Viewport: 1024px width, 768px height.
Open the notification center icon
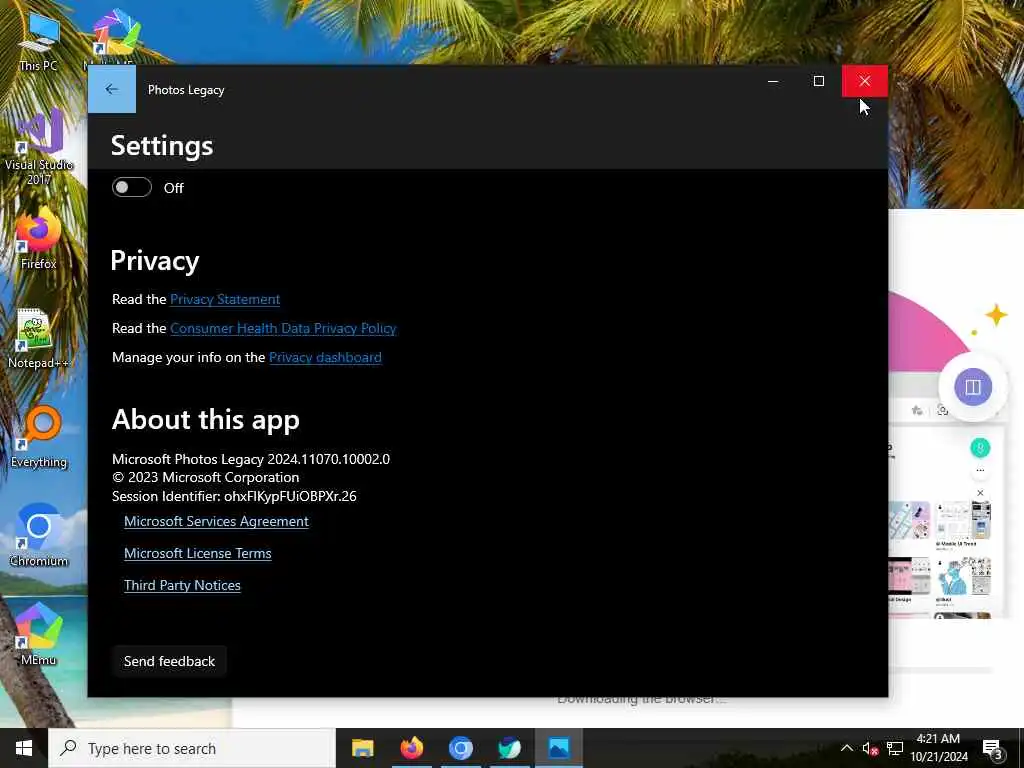(993, 749)
